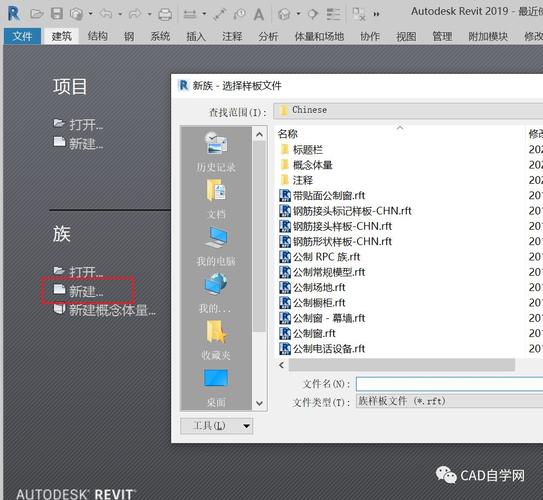Select file 钢筋形状样板-CHN.rft
This screenshot has height=500, width=543.
[336, 241]
